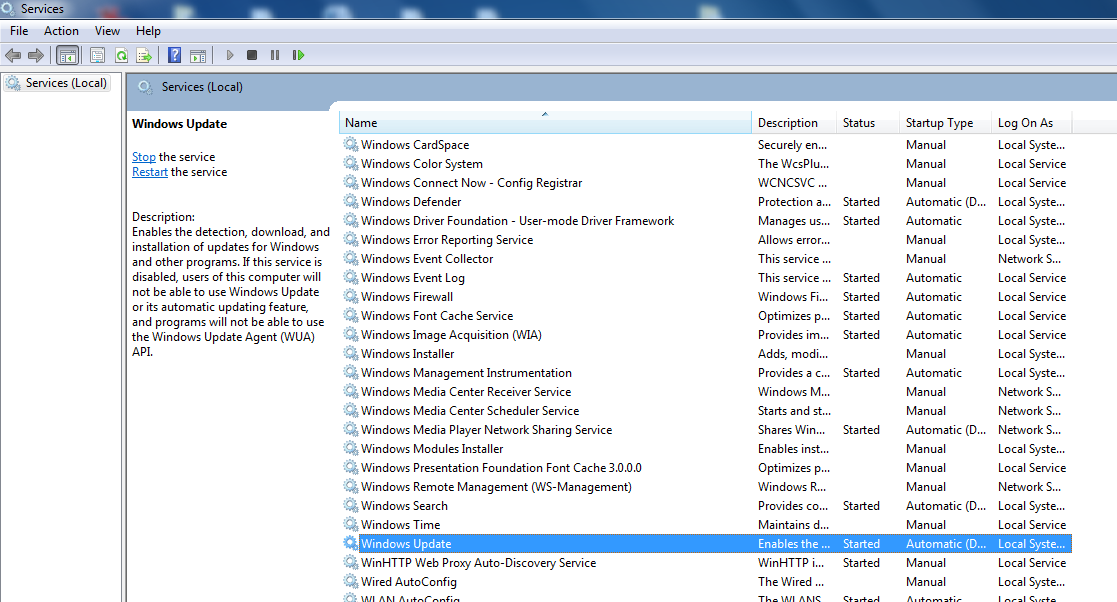This screenshot has width=1117, height=602.
Task: Sort services by the Name column header
Action: [545, 123]
